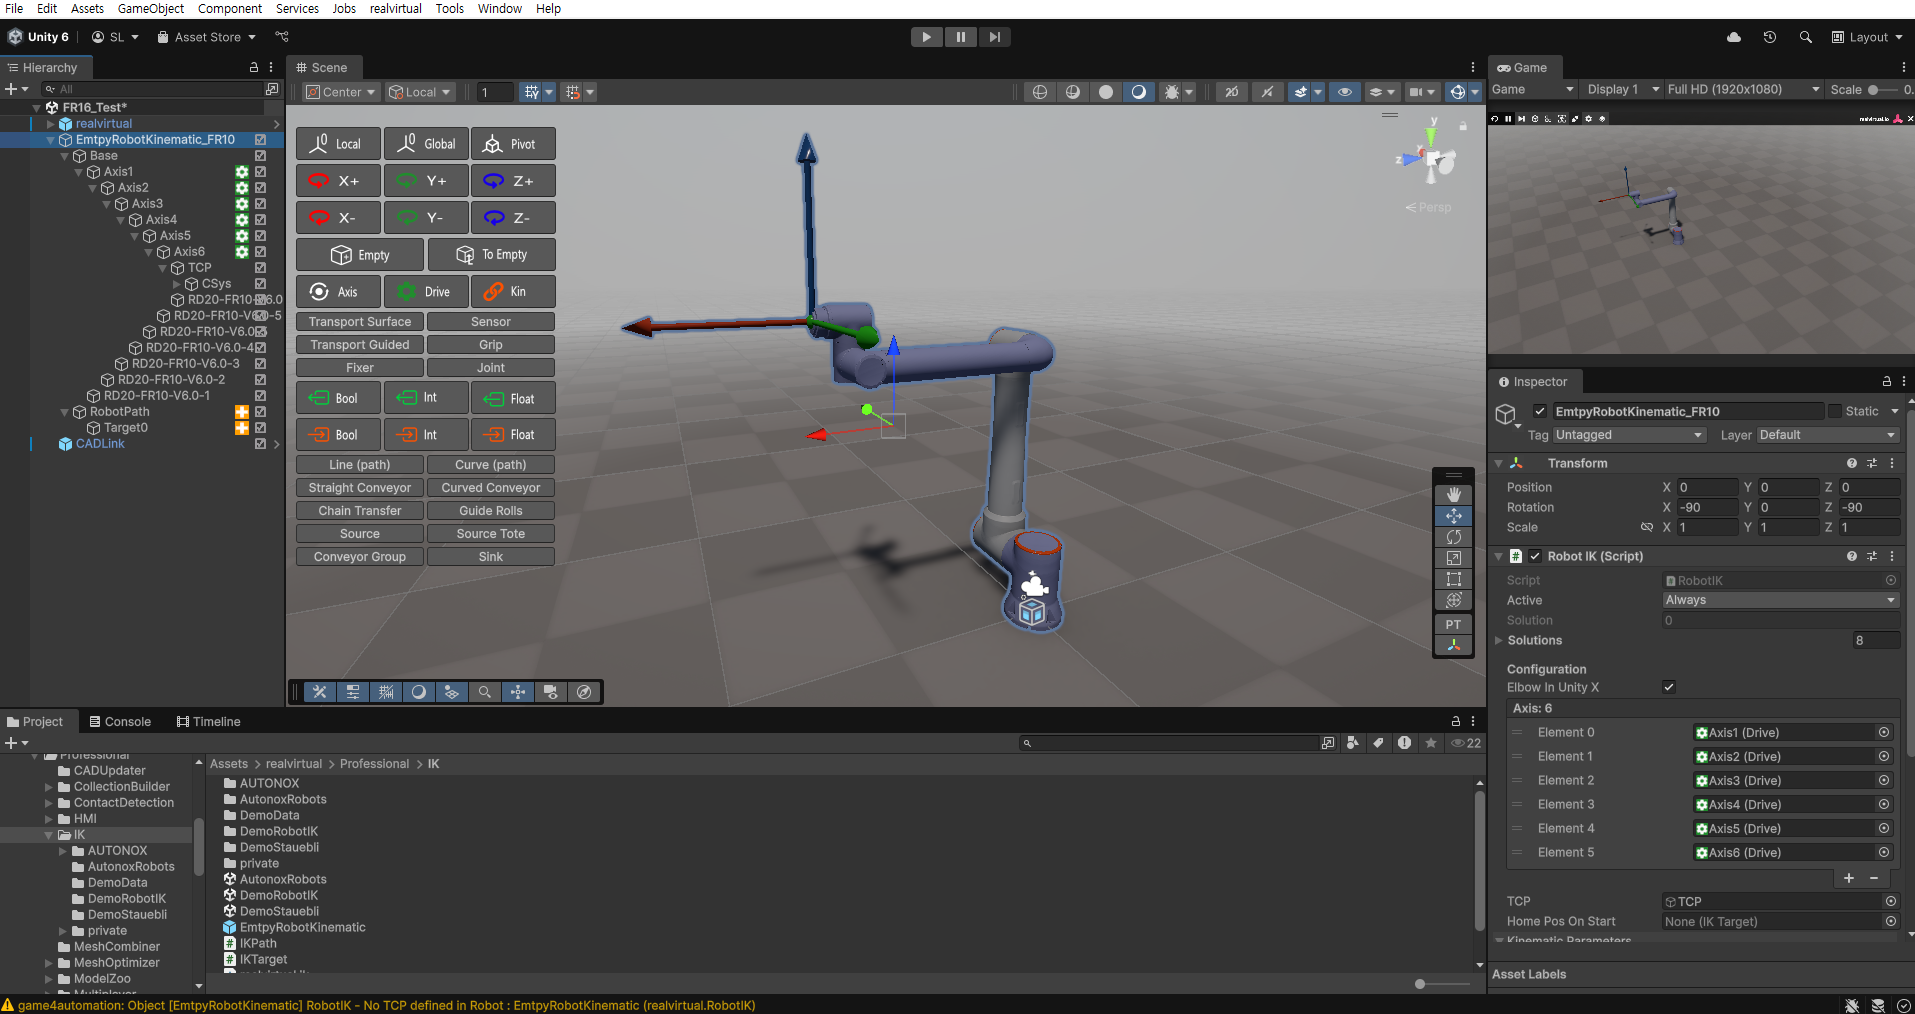Open the Layout dropdown
The height and width of the screenshot is (1014, 1915).
point(1867,37)
